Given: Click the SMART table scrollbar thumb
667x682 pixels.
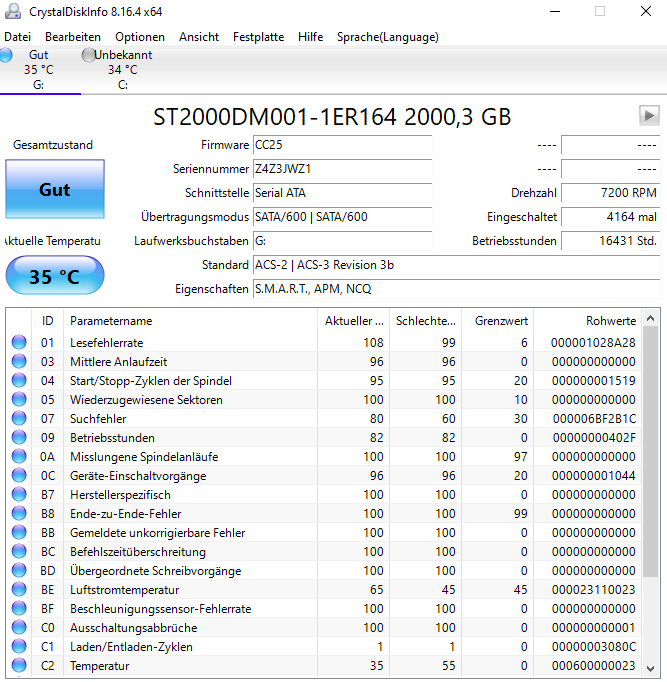Looking at the screenshot, I should [650, 451].
